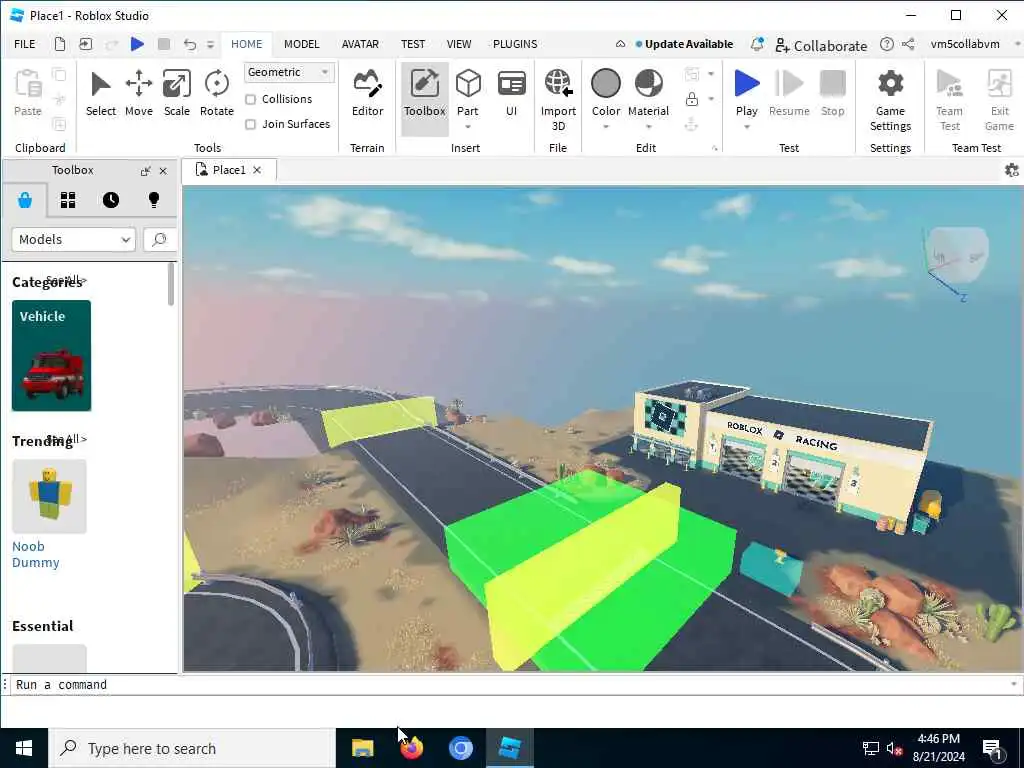Open the FILE menu
This screenshot has height=768, width=1024.
(x=25, y=44)
